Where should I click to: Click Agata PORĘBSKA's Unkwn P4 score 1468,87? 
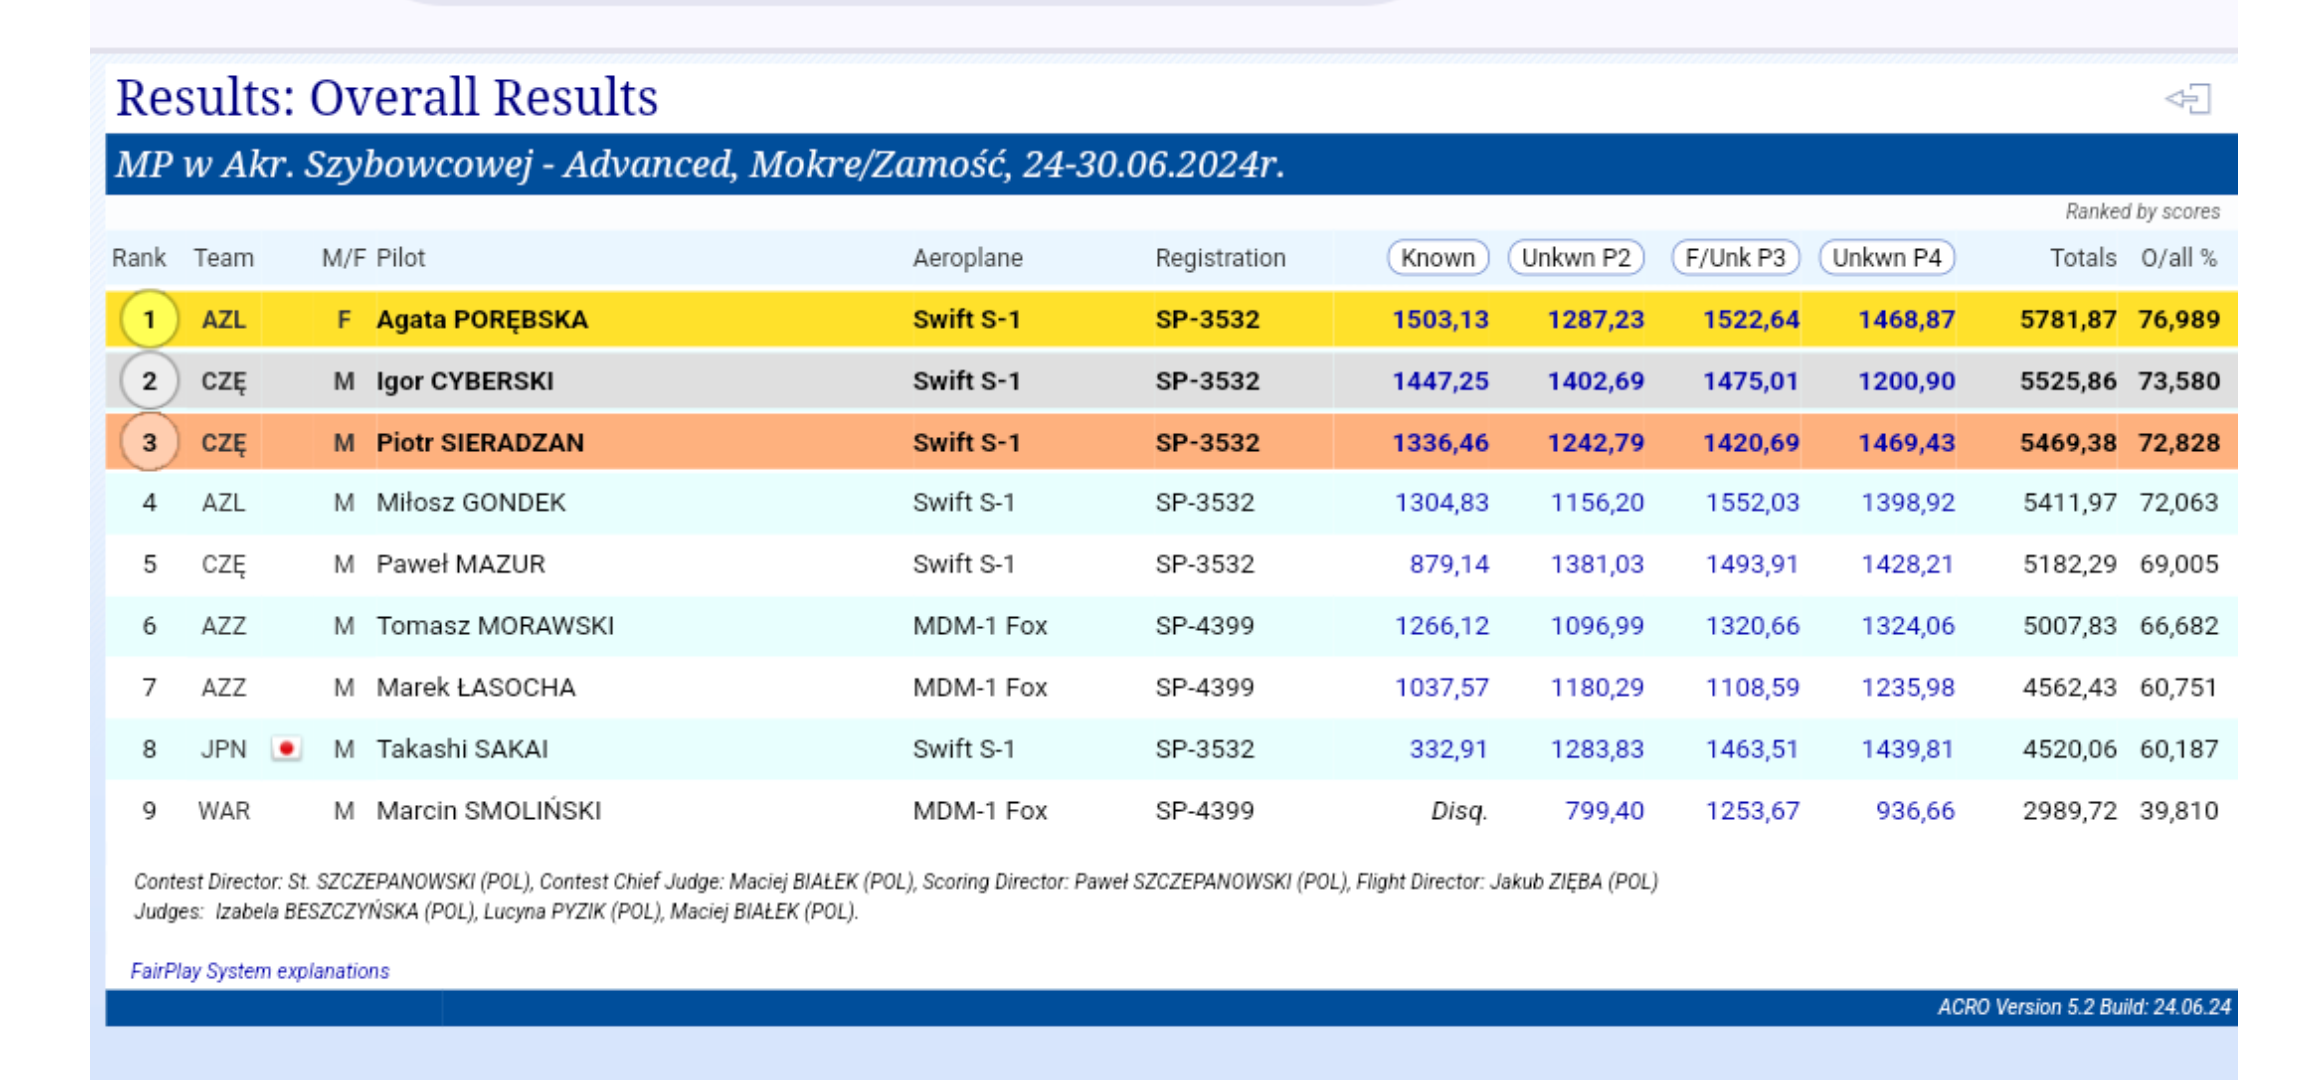(1906, 320)
